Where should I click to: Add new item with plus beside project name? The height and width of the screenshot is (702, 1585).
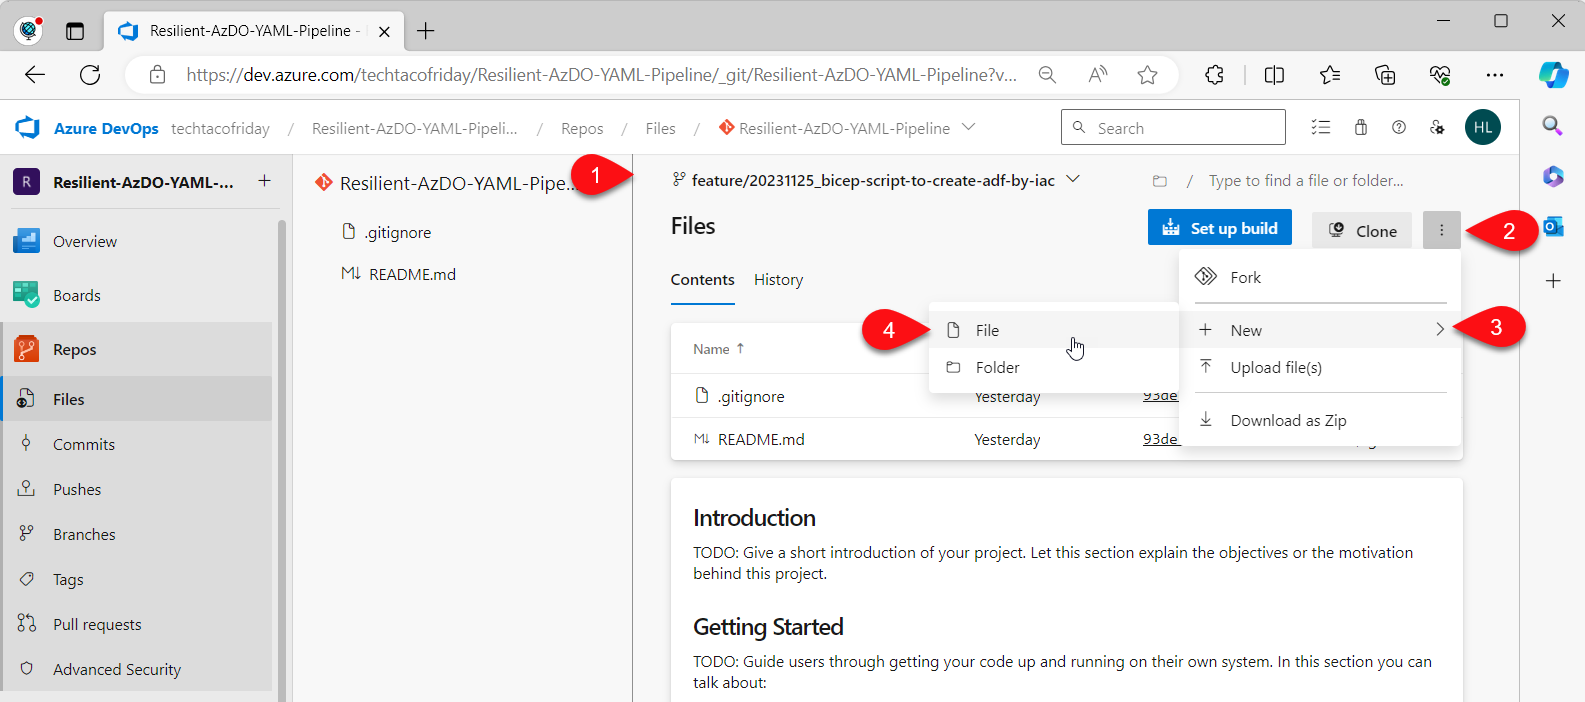[264, 181]
